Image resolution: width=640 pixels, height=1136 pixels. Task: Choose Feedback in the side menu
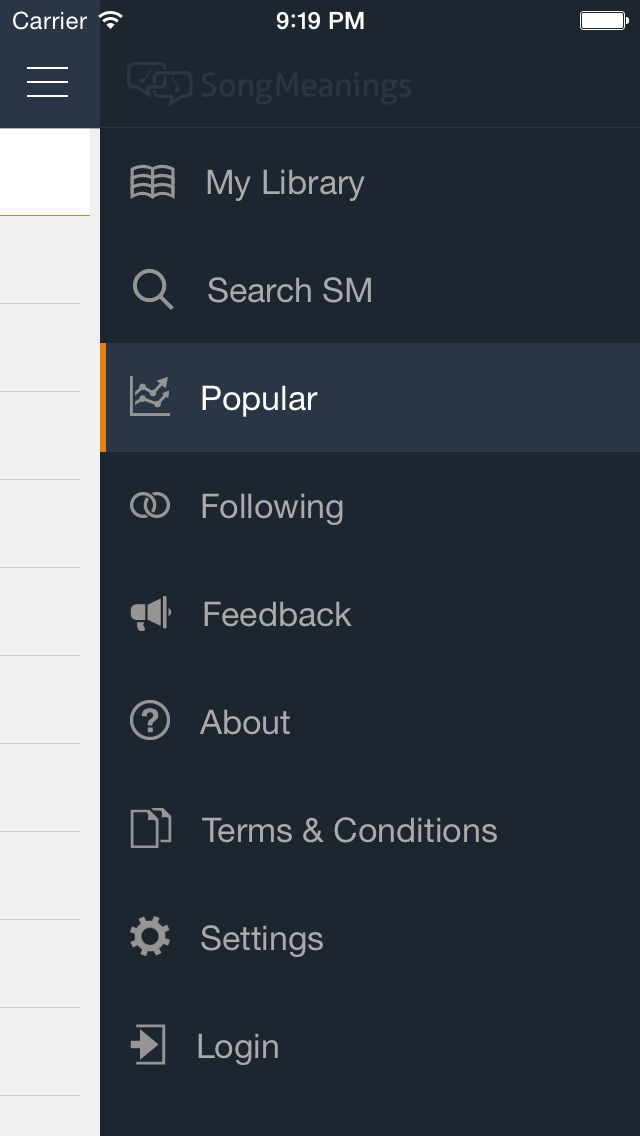pos(277,614)
